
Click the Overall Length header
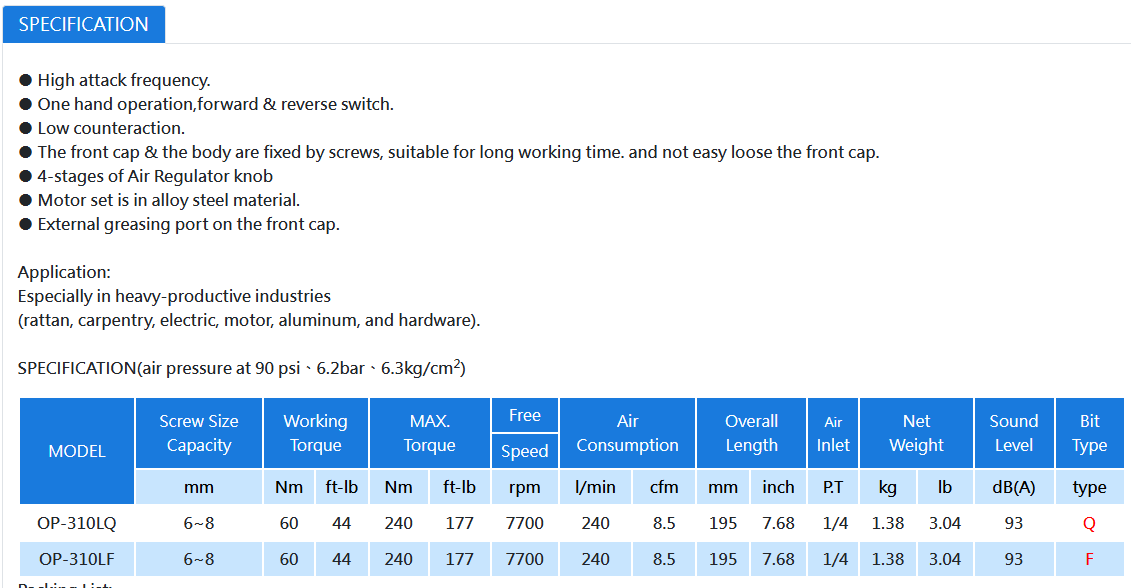tap(752, 433)
